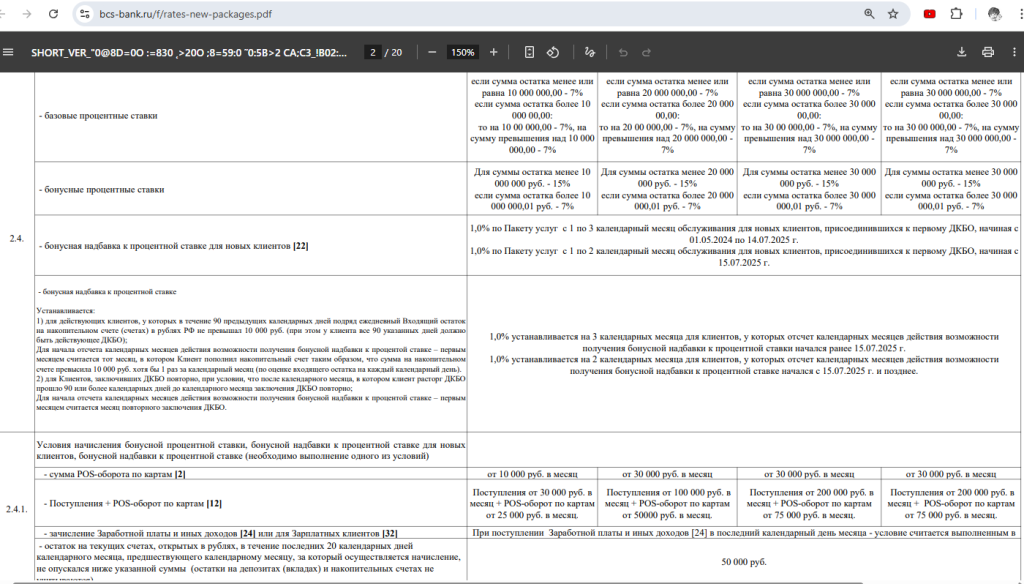
Task: Click the 150% zoom level field
Action: click(x=462, y=52)
